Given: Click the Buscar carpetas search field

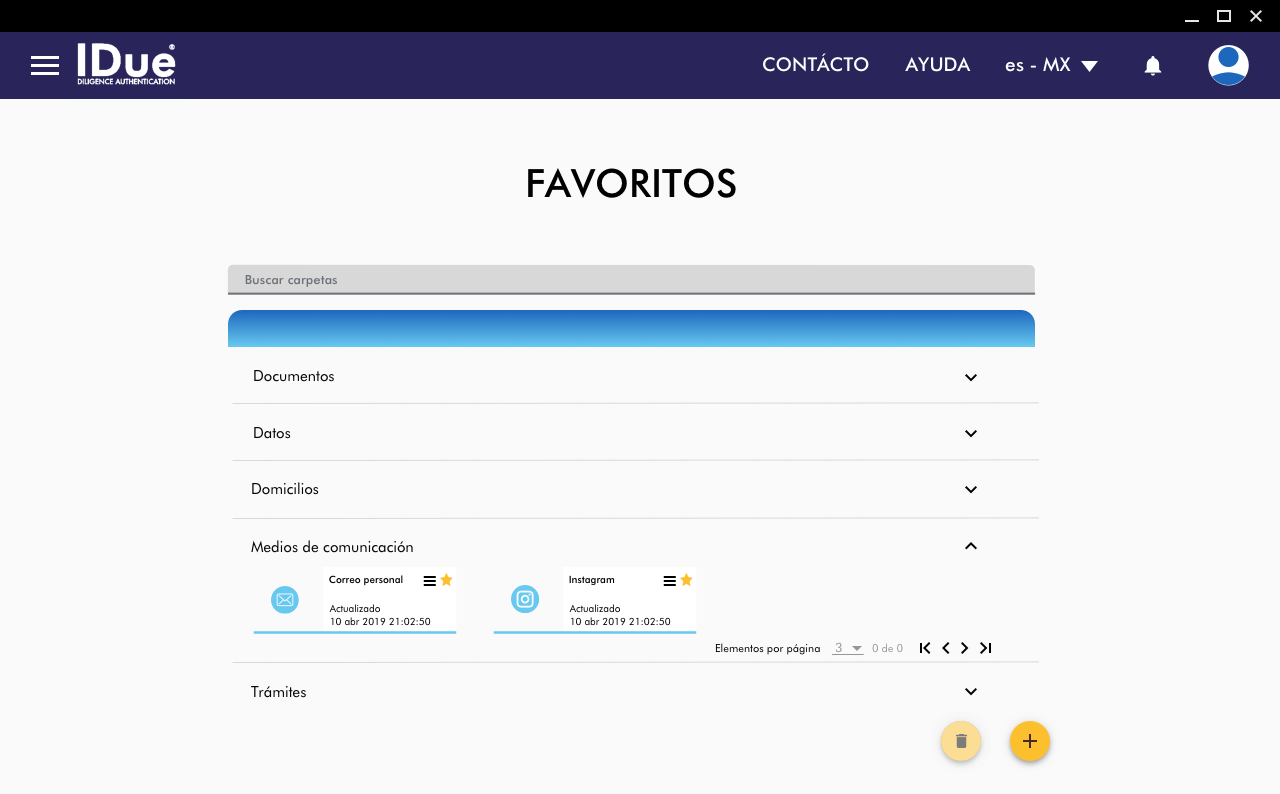Looking at the screenshot, I should click(630, 280).
